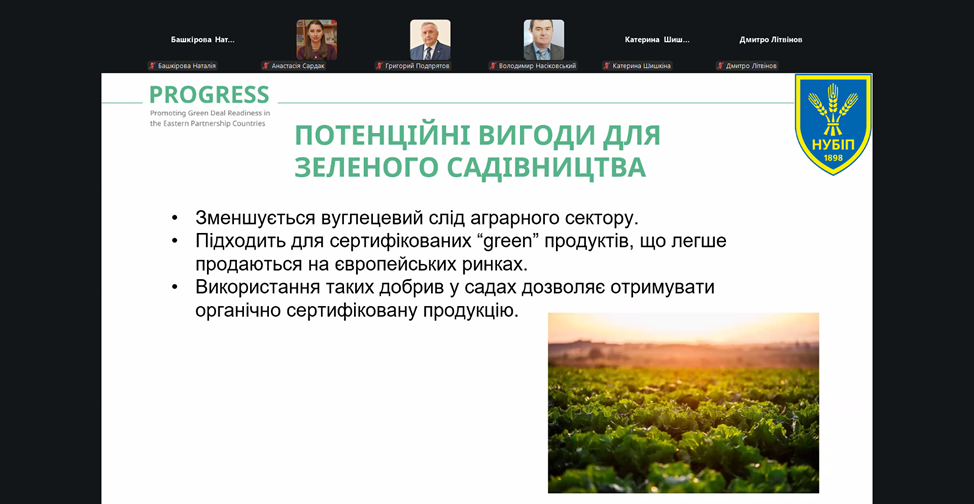Click the 'Башкірова Наталія' name label

click(x=187, y=66)
